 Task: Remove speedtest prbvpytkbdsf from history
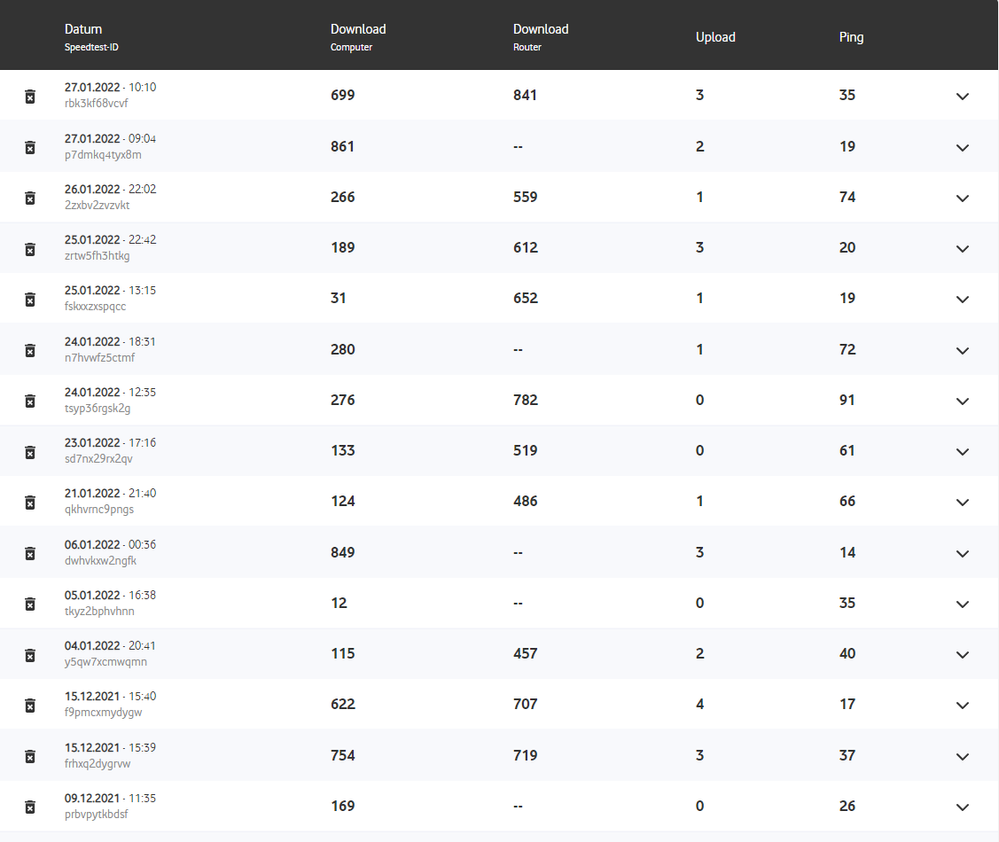pyautogui.click(x=30, y=807)
